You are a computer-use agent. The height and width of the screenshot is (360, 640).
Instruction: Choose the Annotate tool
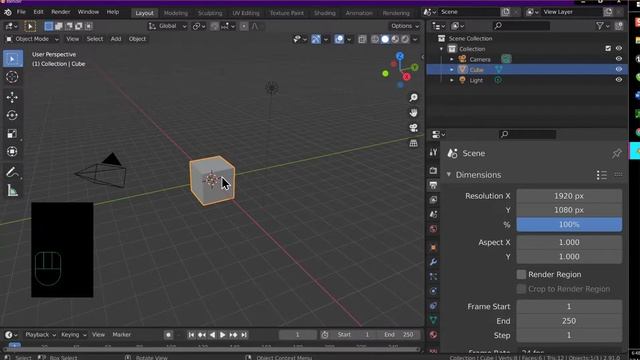[12, 172]
